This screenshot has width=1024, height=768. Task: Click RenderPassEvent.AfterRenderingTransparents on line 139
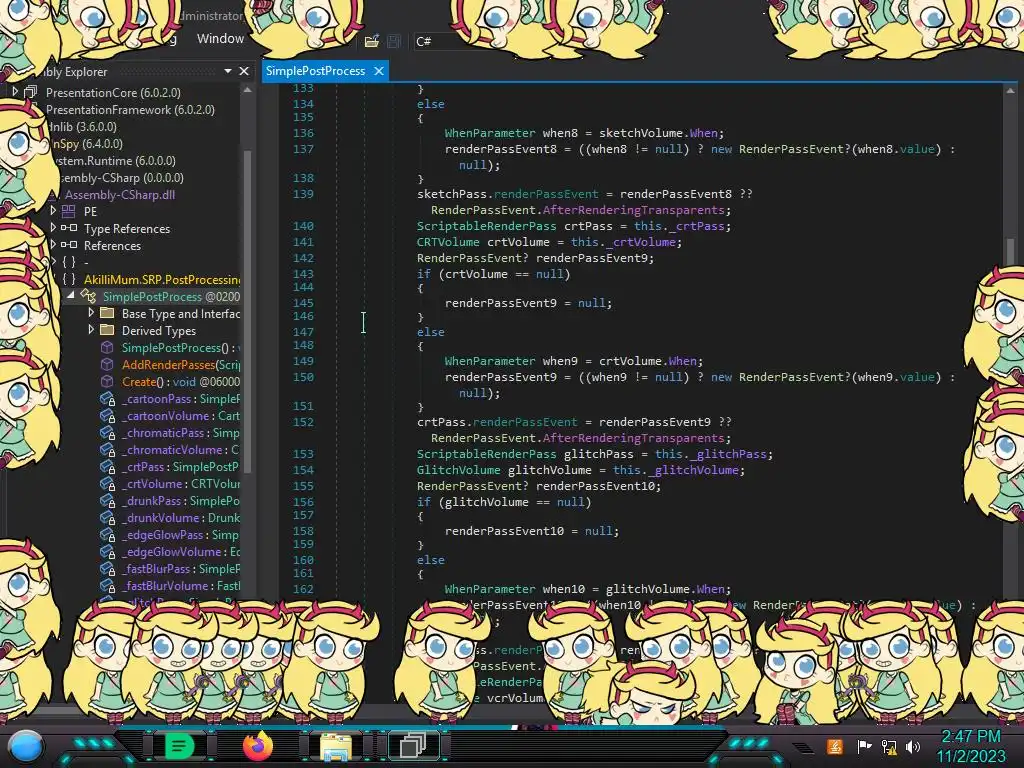[581, 210]
